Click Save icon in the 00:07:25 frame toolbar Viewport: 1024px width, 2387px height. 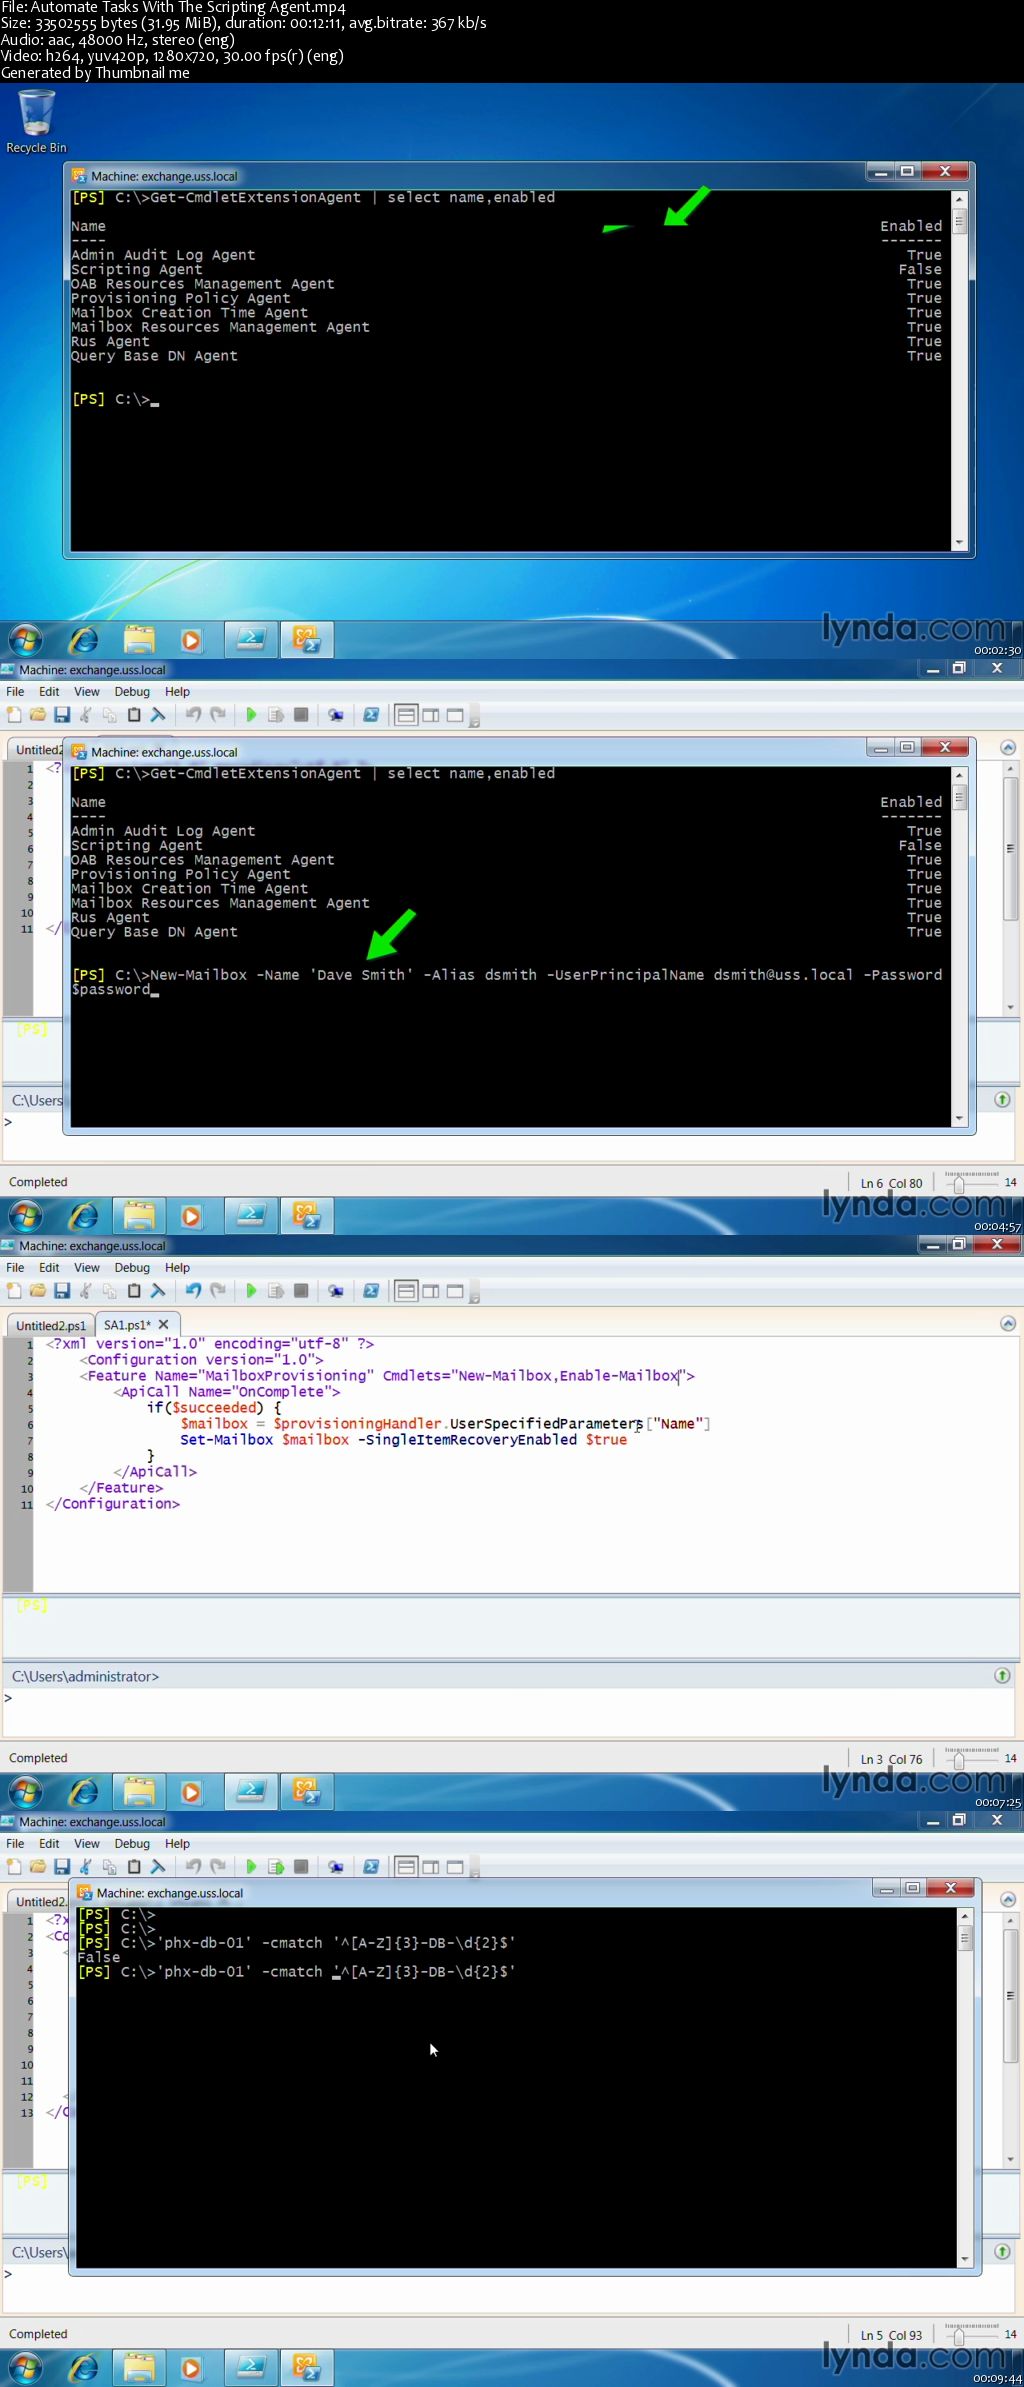tap(62, 1291)
